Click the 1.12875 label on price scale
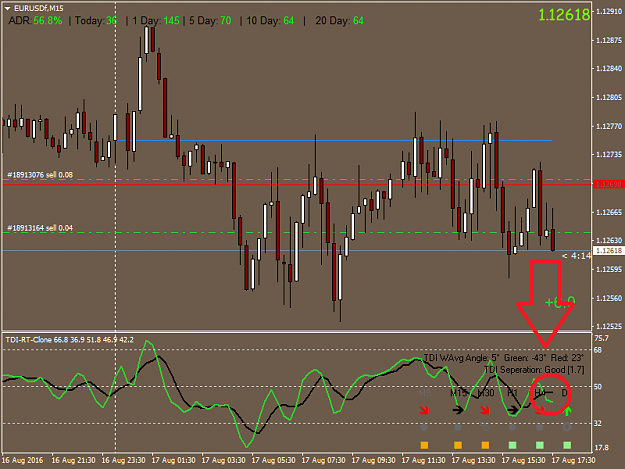This screenshot has width=625, height=469. pos(609,40)
